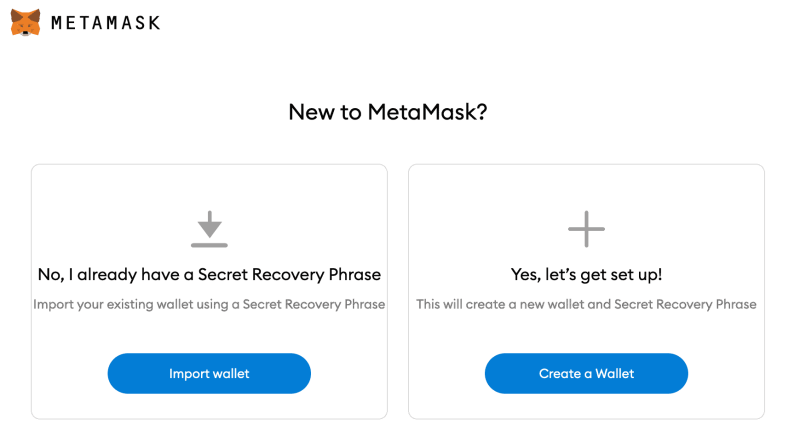Screen dimensions: 800x448
Task: Click the plus icon for new wallet
Action: pyautogui.click(x=586, y=229)
